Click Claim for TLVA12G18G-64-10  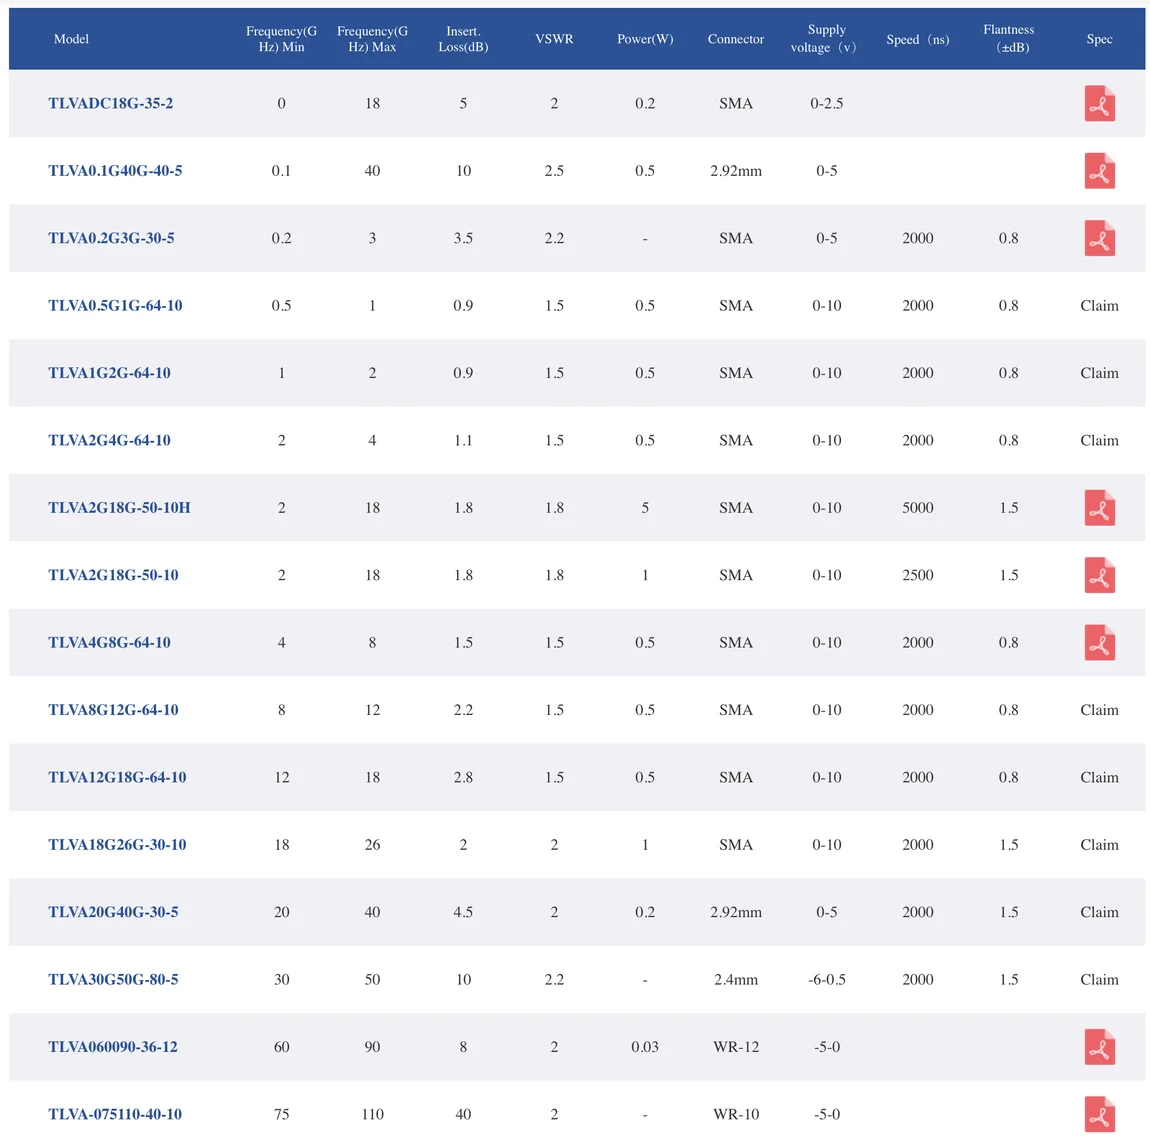pos(1099,777)
